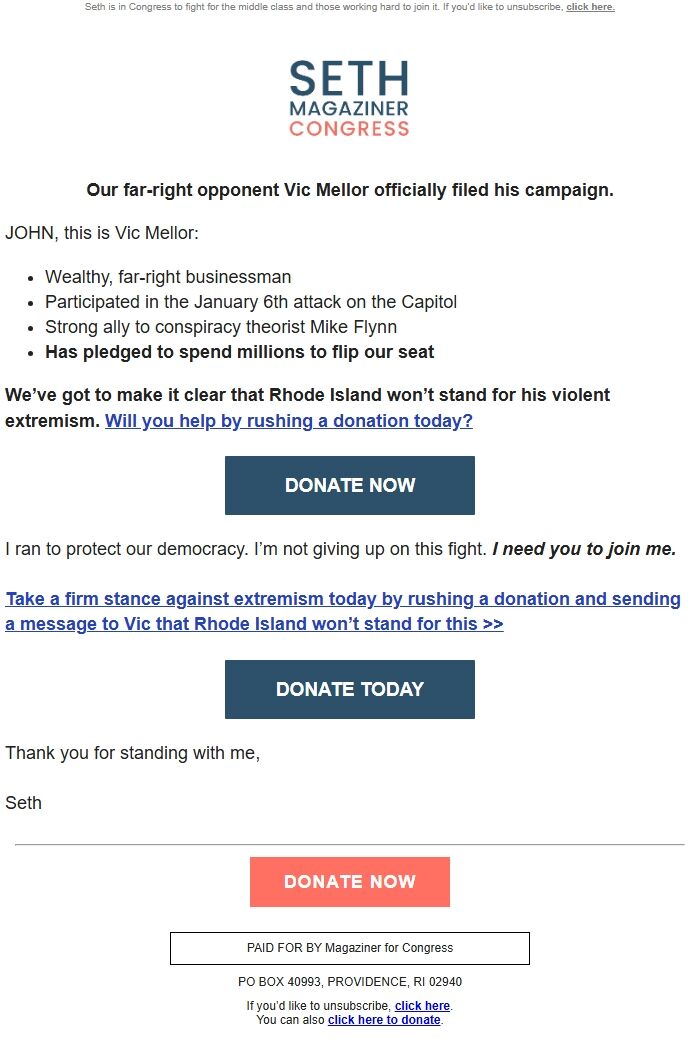700x1043 pixels.
Task: Click the top DONATE NOW button
Action: tap(349, 485)
